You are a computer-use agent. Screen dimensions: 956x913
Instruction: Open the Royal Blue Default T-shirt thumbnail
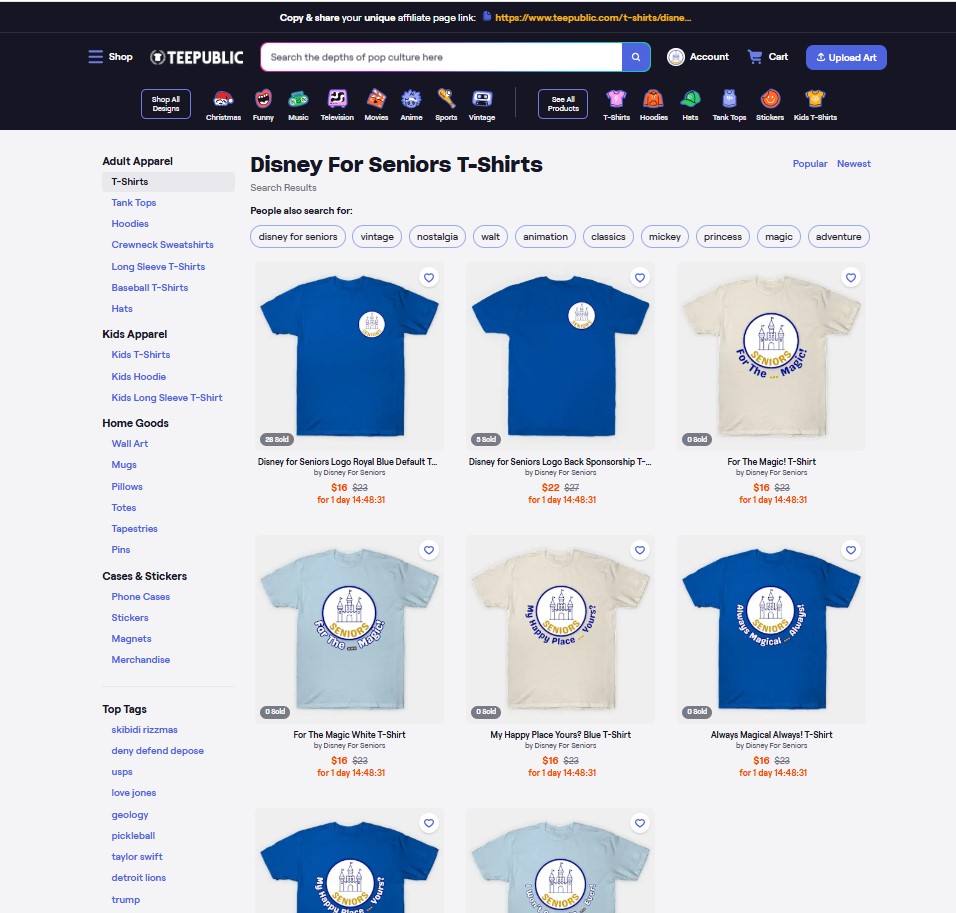click(x=349, y=356)
